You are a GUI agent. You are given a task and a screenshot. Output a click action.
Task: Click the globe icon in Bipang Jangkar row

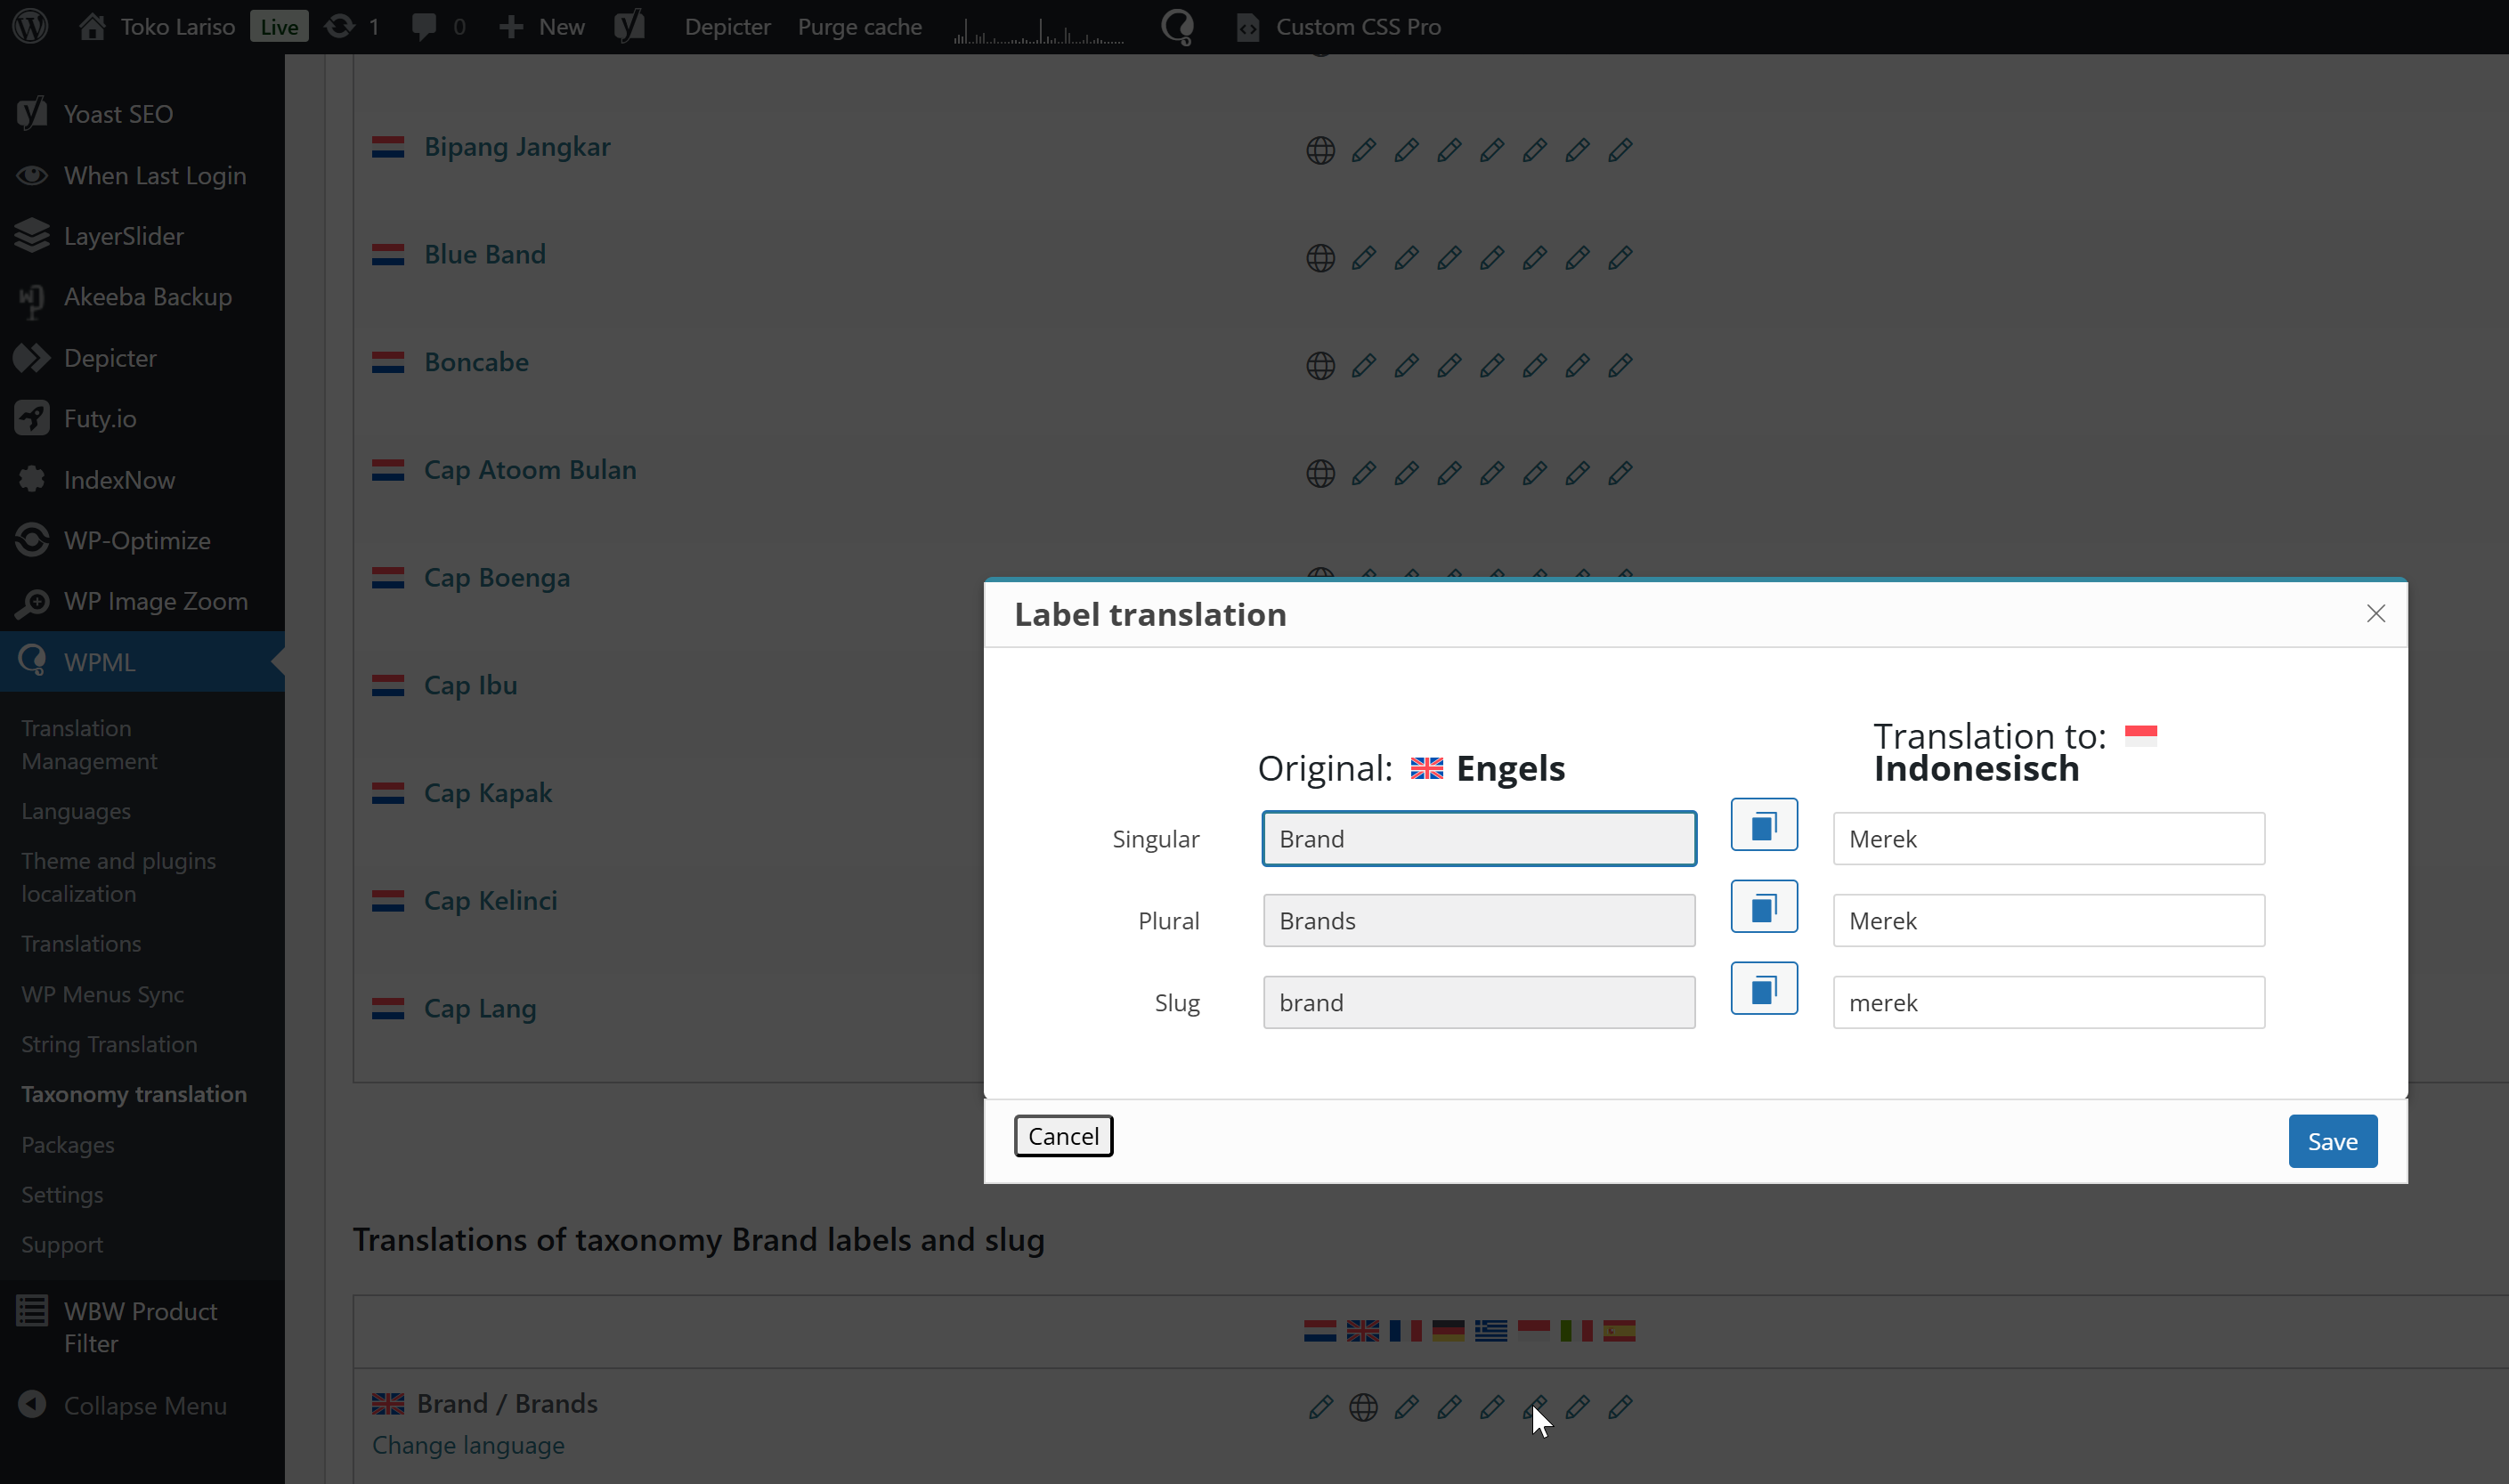tap(1320, 150)
